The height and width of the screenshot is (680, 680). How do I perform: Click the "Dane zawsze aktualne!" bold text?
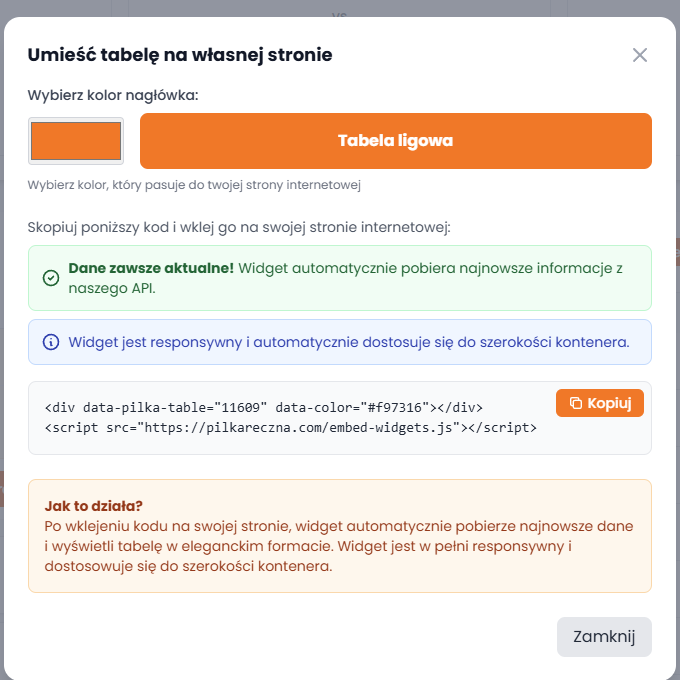pyautogui.click(x=151, y=268)
